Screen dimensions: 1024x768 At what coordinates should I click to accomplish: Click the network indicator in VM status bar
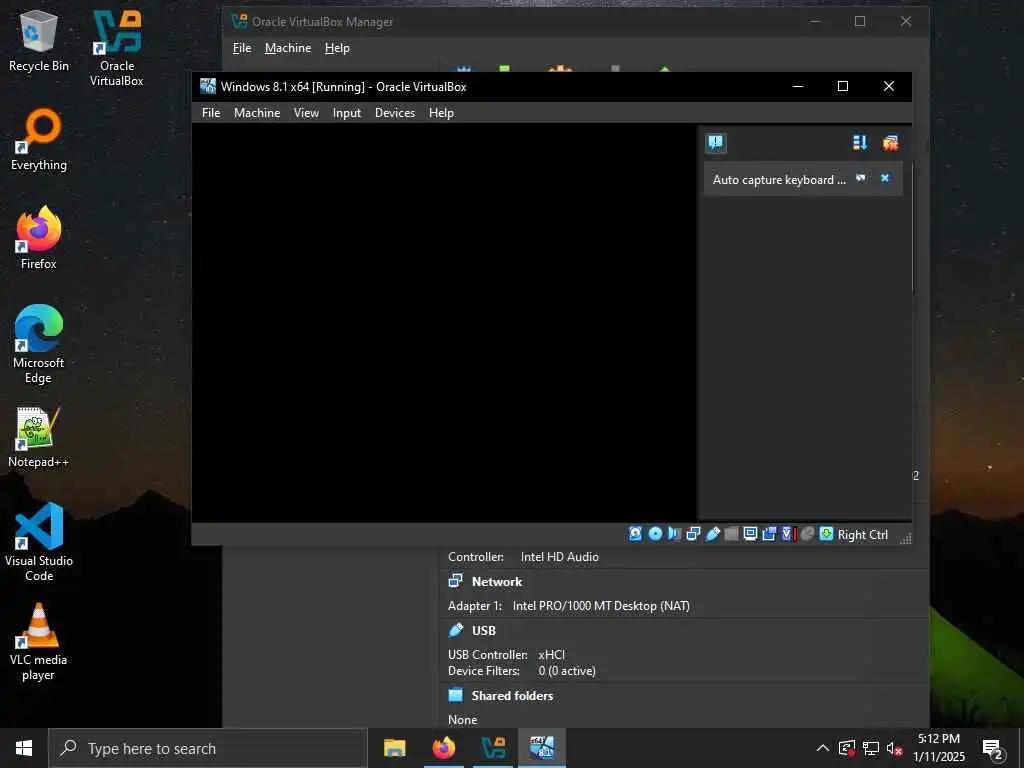(693, 534)
